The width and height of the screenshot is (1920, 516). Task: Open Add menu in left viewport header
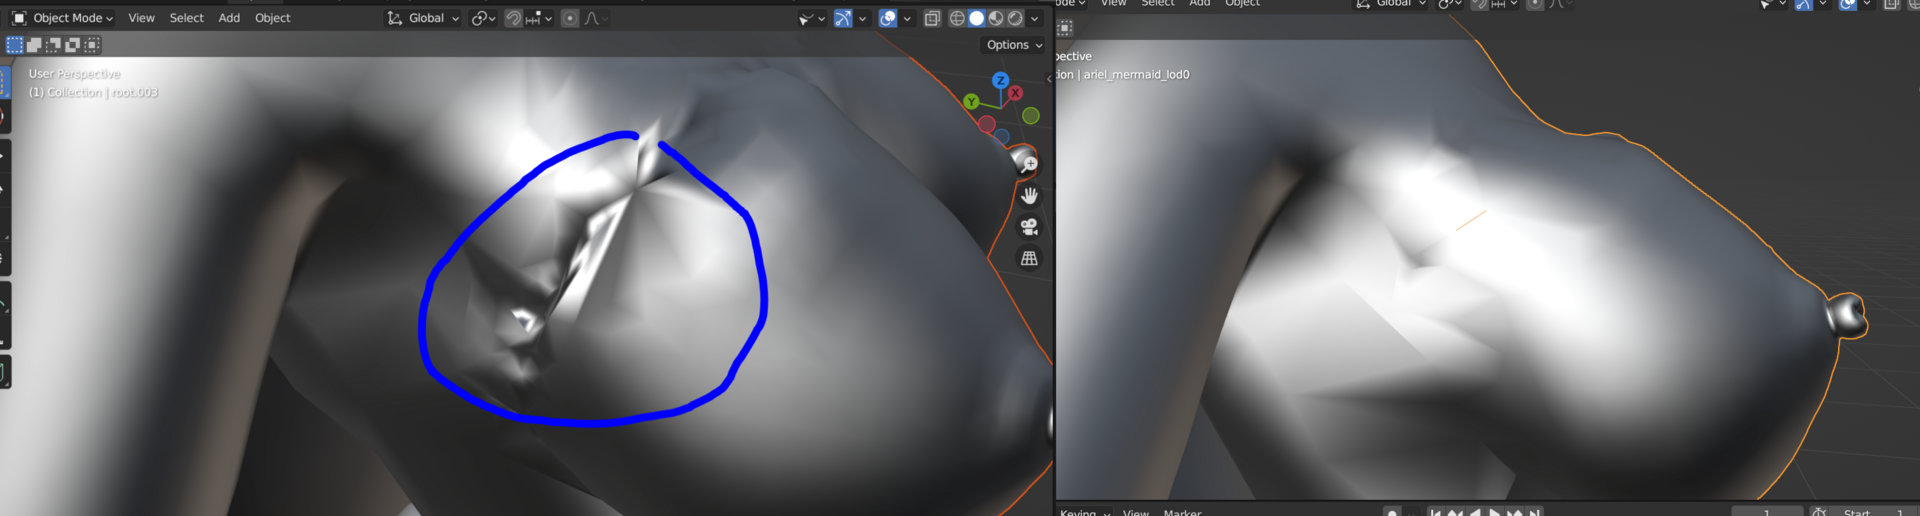(x=229, y=18)
